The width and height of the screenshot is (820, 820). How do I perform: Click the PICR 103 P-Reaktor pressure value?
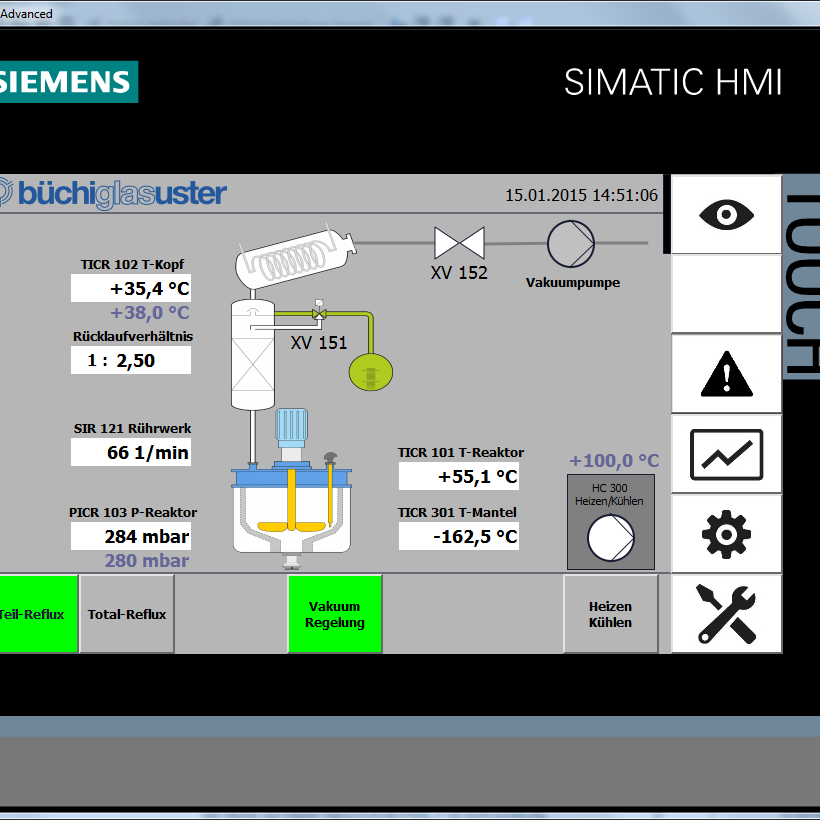131,537
